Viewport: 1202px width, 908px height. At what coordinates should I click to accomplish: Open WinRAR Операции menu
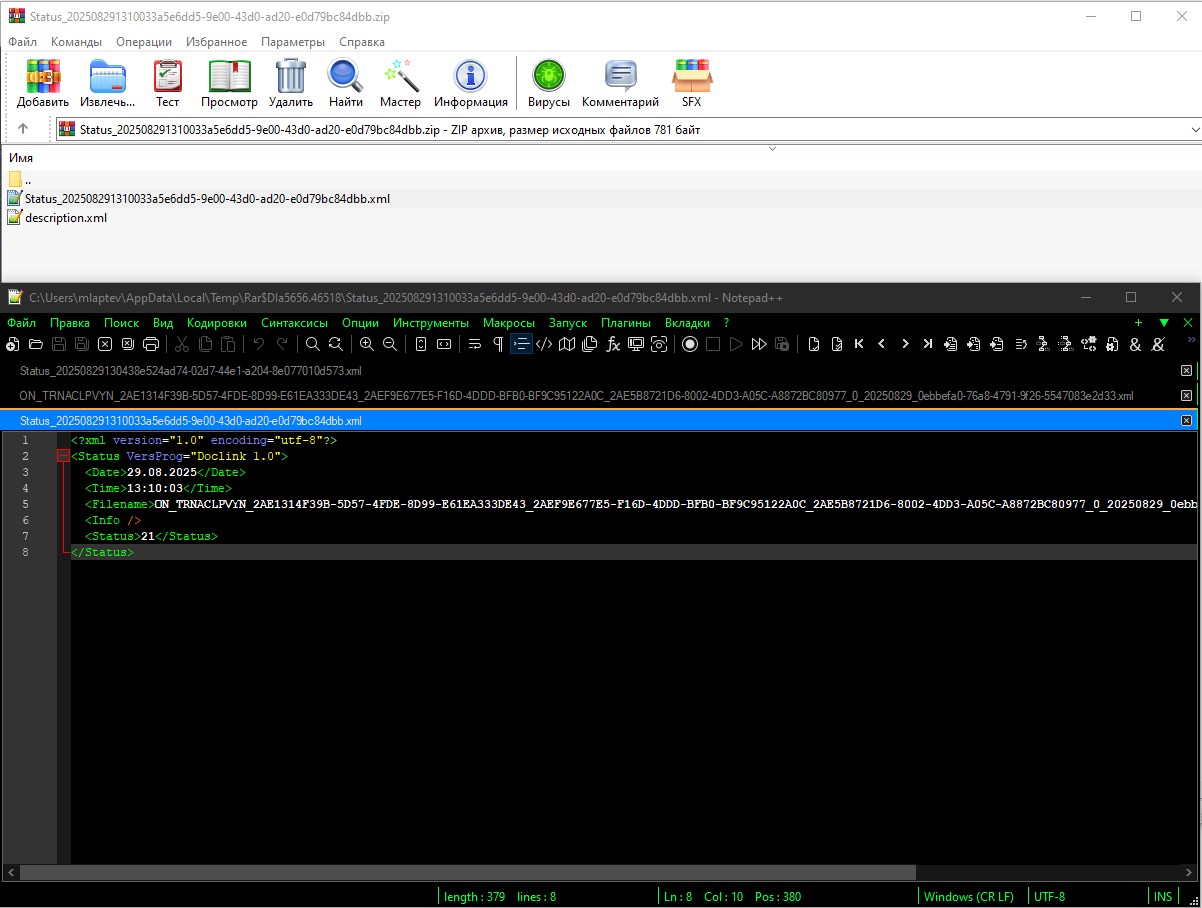point(144,42)
